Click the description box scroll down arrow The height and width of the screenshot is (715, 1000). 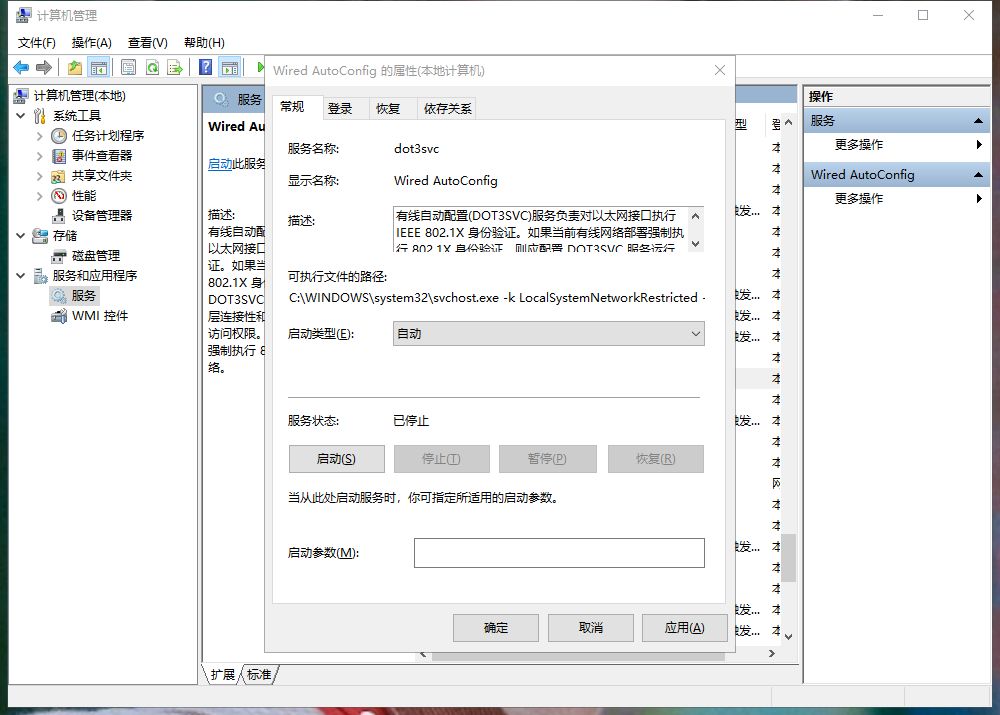[696, 243]
